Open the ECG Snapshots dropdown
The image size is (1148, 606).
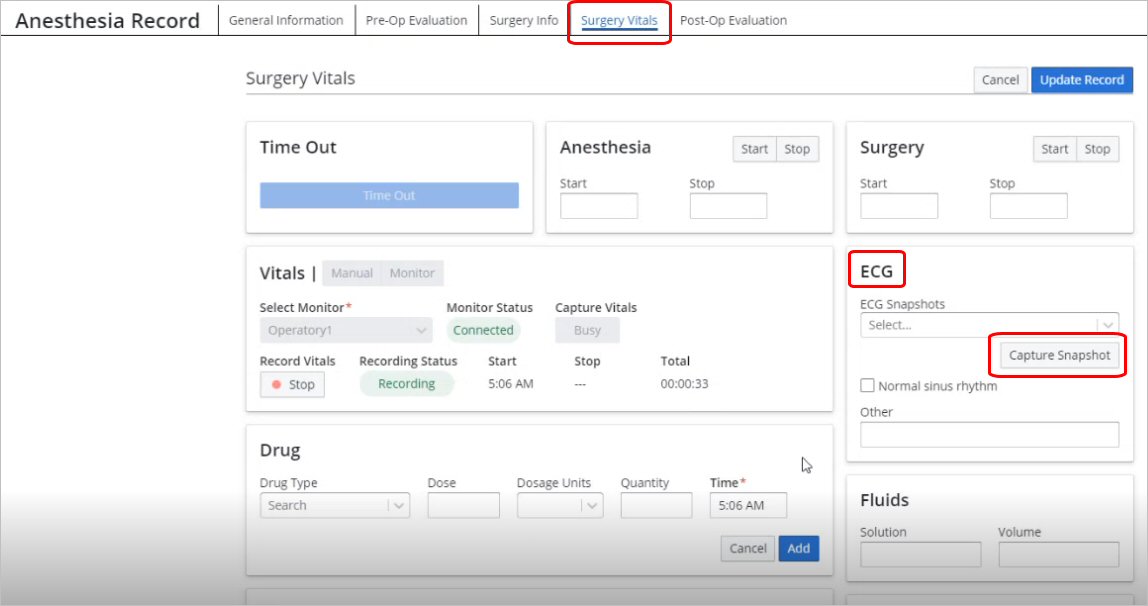[988, 325]
